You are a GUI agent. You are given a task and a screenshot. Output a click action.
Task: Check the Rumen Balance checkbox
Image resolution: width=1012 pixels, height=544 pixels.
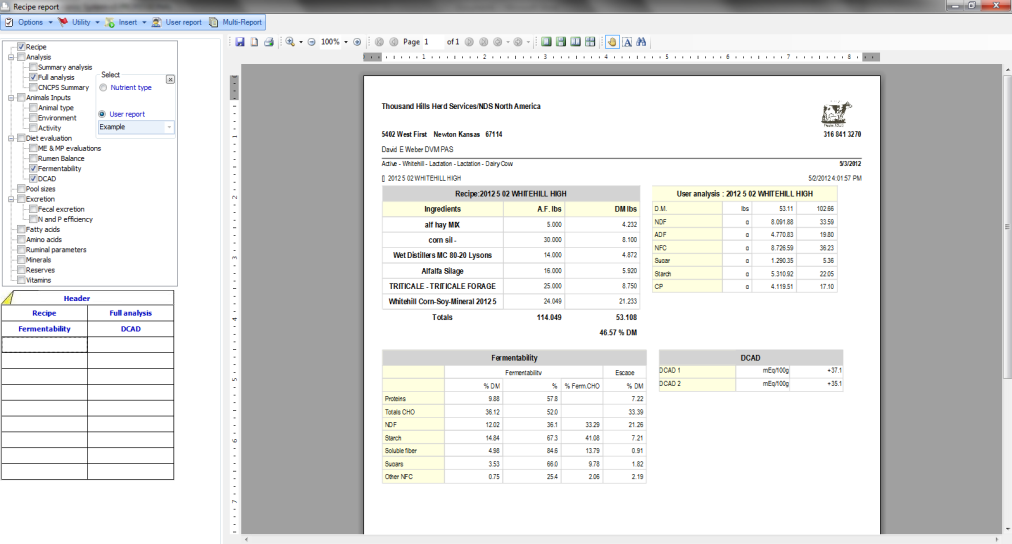tap(33, 158)
